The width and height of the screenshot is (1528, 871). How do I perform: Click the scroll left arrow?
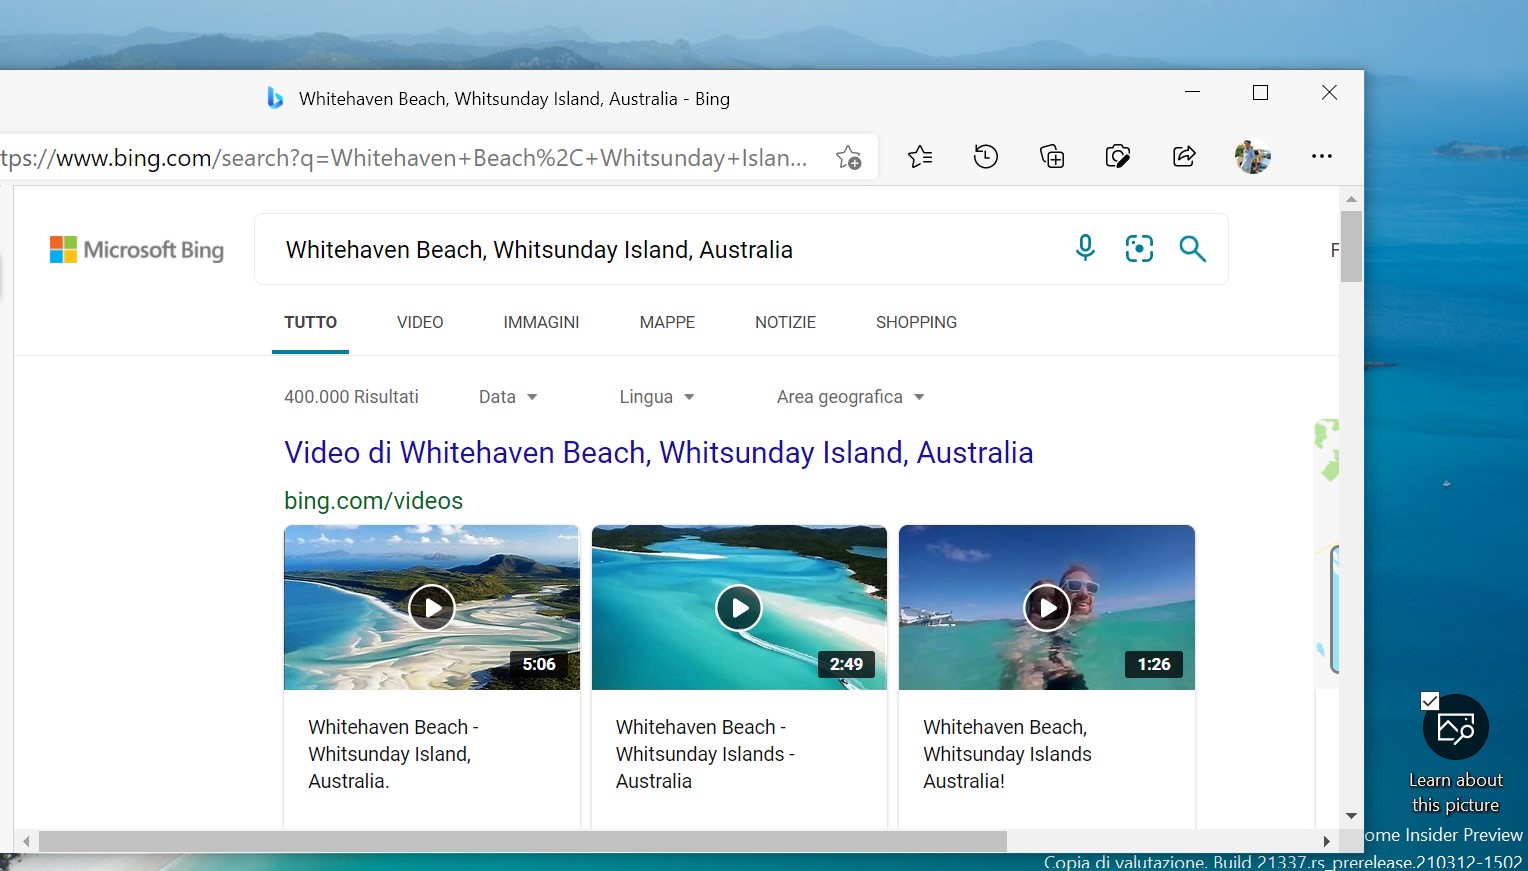click(x=26, y=841)
